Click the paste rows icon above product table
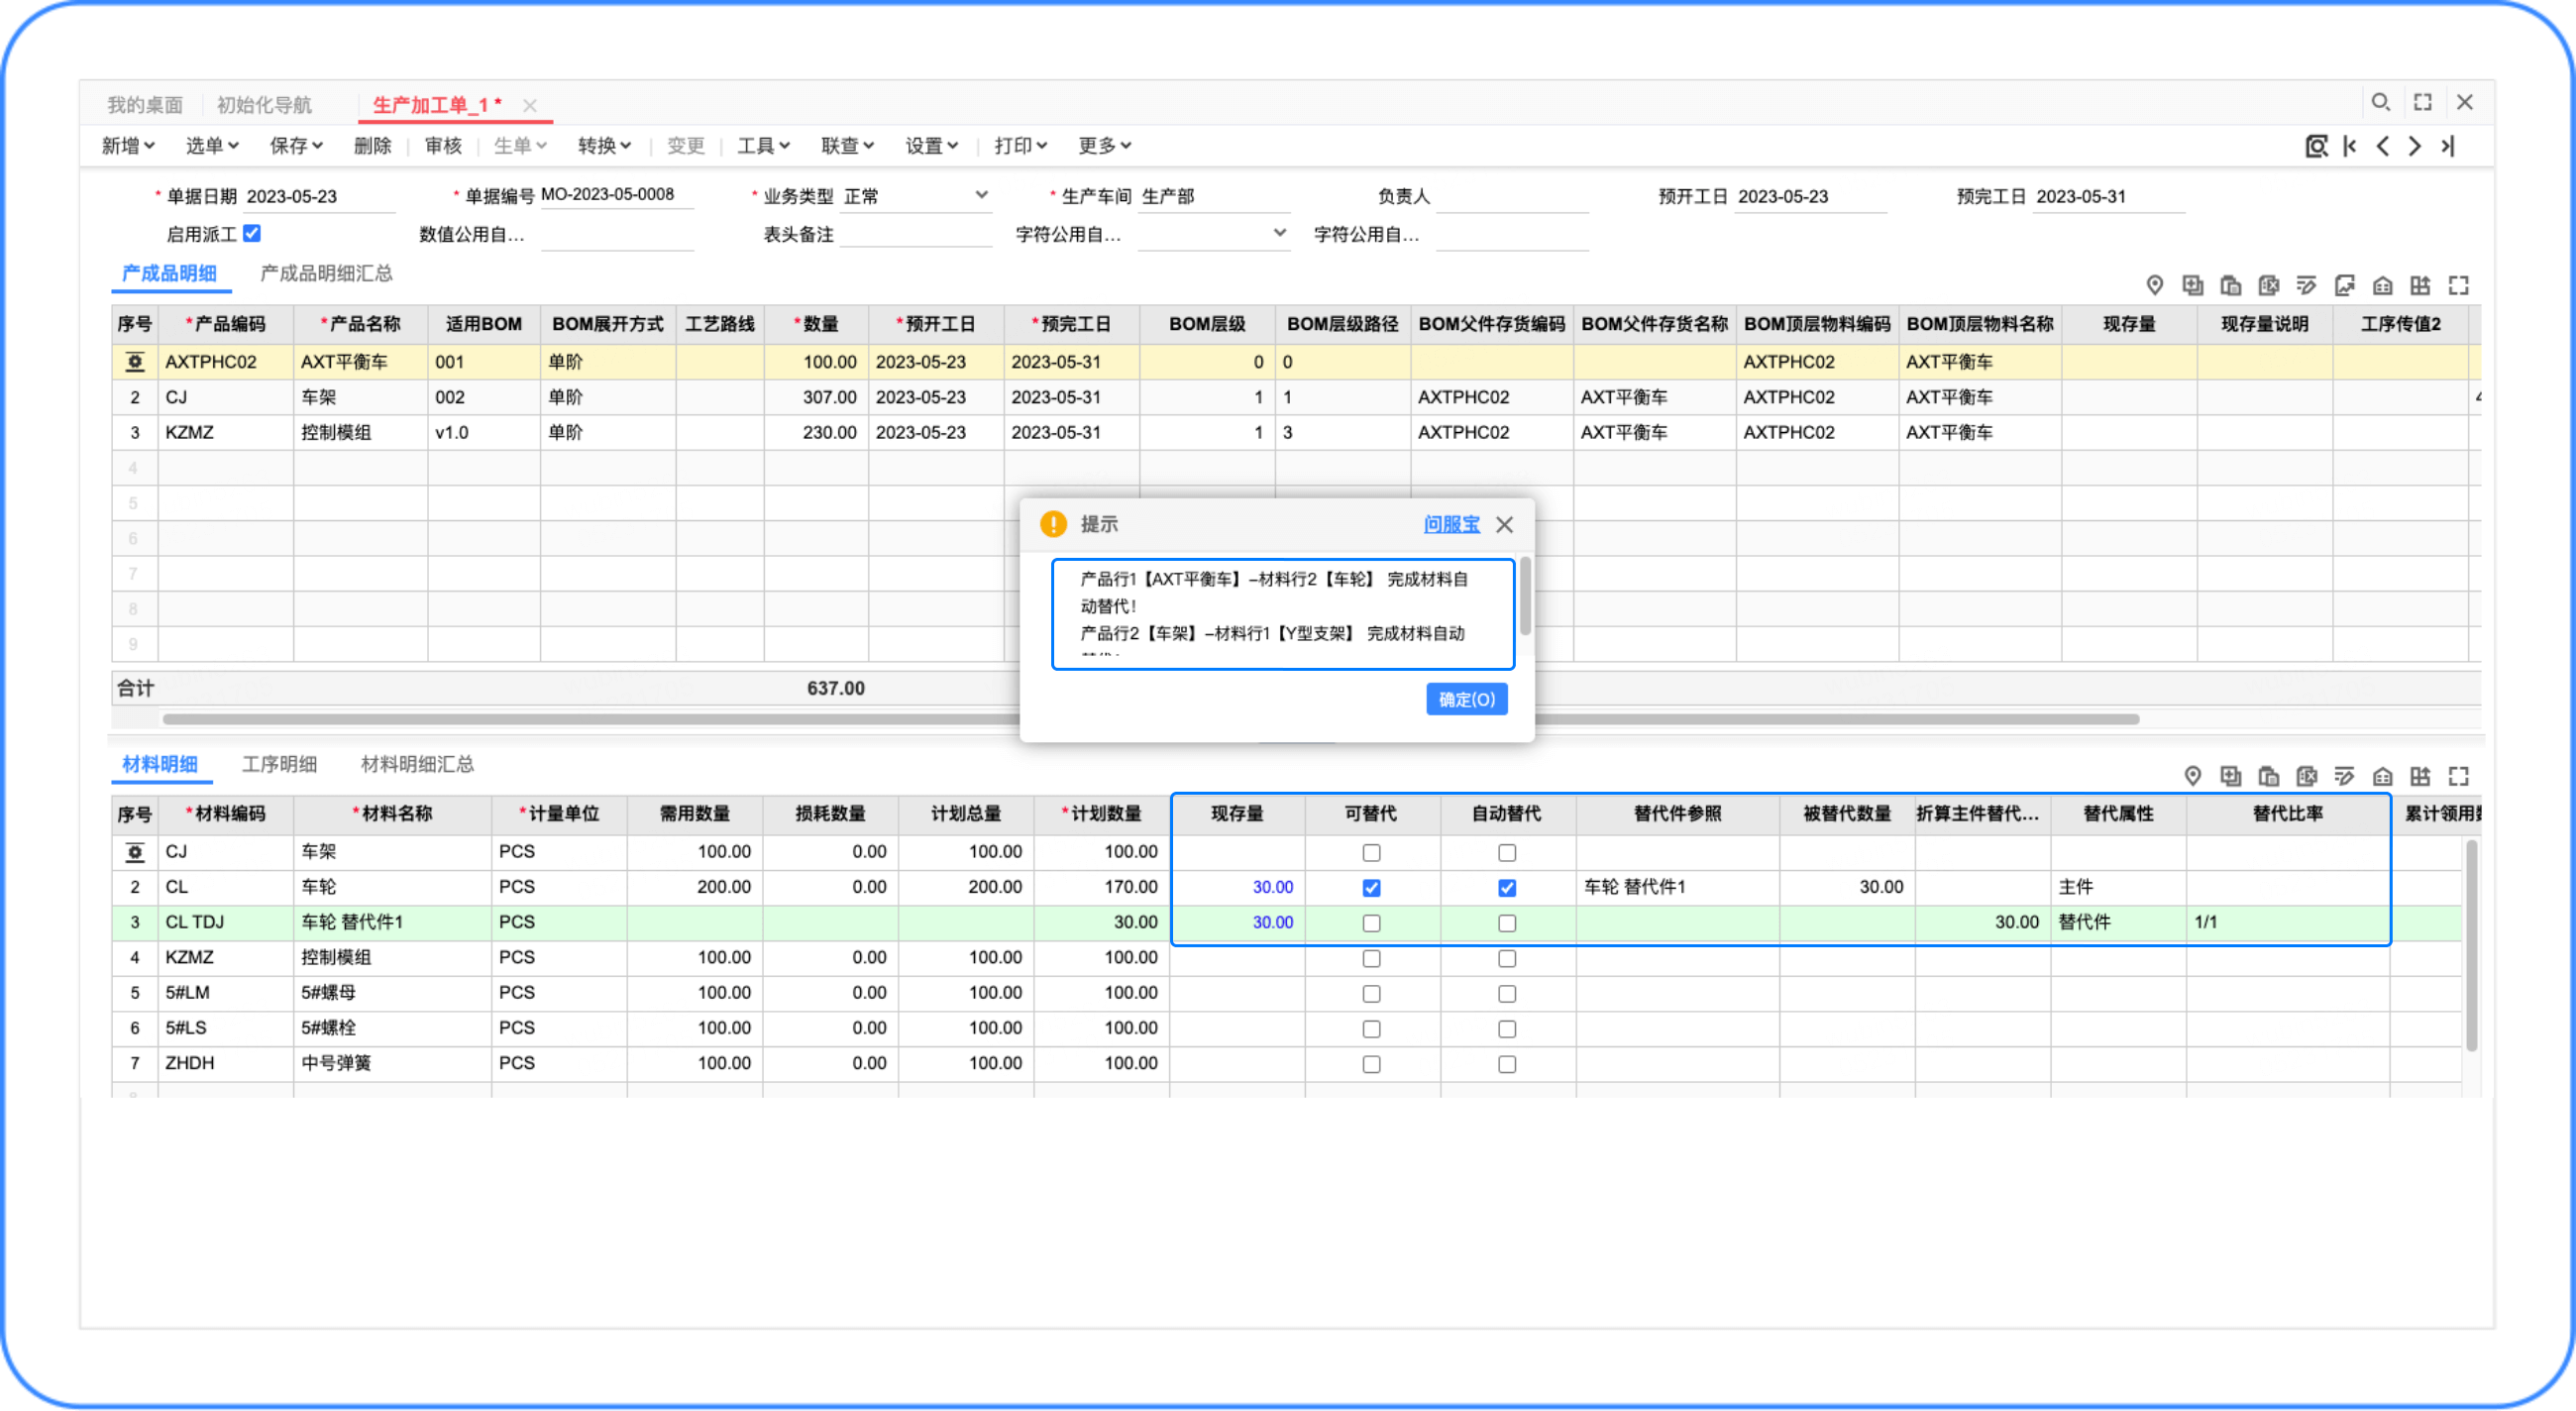The width and height of the screenshot is (2576, 1411). (x=2230, y=285)
